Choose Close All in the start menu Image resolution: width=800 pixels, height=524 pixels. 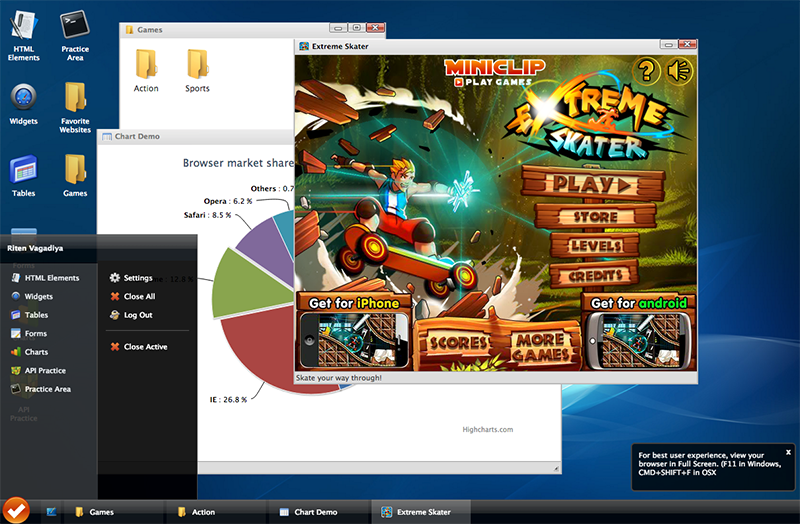133,296
